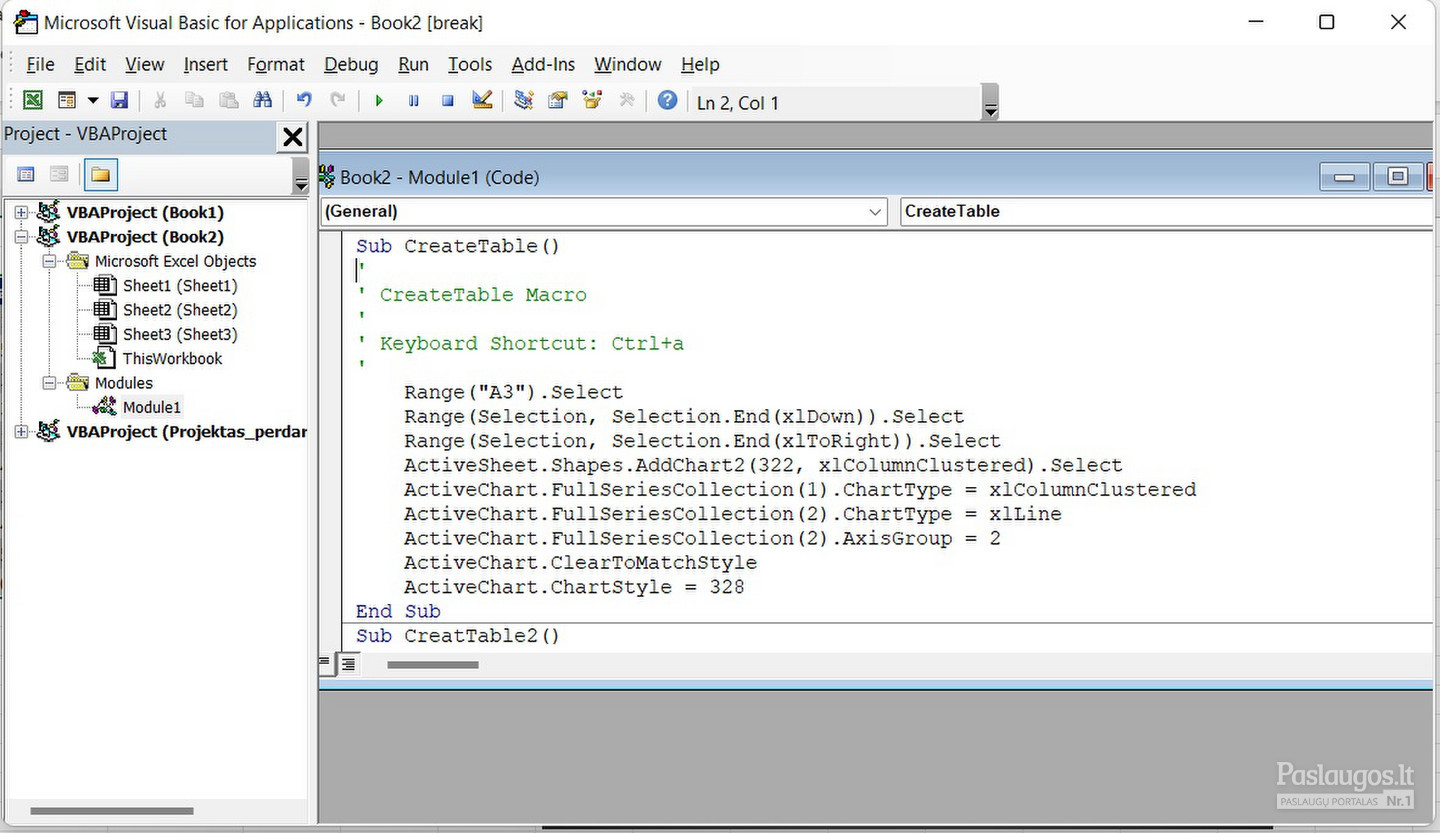
Task: Click the Redo arrow icon
Action: click(x=338, y=100)
